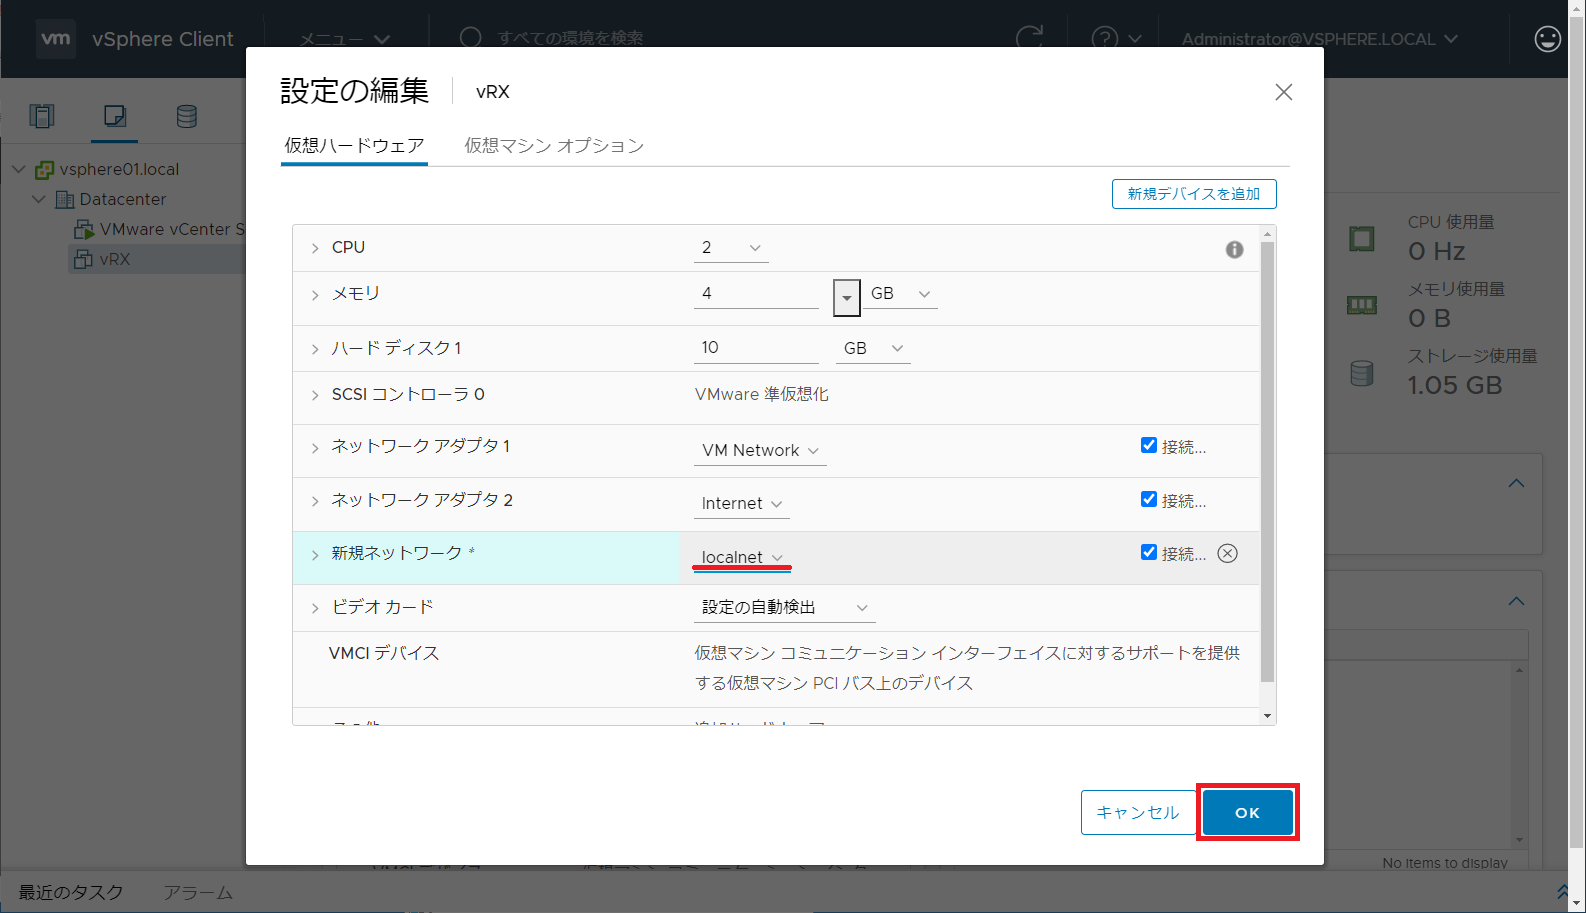This screenshot has width=1586, height=913.
Task: Expand Network Adapter 1 row
Action: pyautogui.click(x=315, y=448)
